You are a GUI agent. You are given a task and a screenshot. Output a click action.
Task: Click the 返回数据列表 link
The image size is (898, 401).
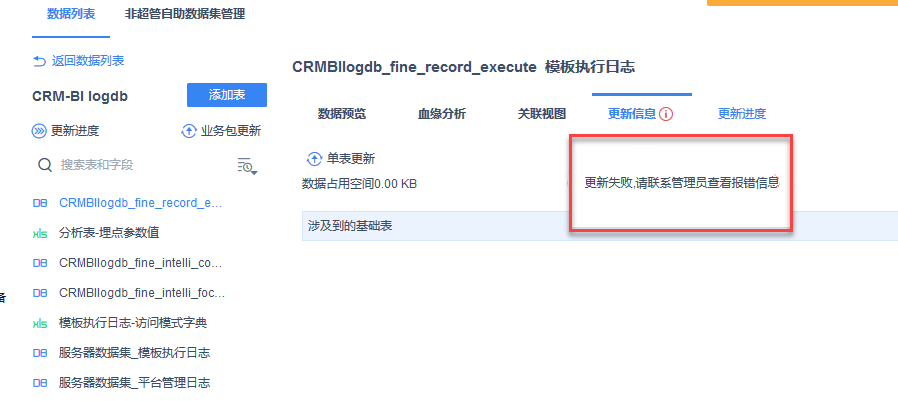click(88, 61)
